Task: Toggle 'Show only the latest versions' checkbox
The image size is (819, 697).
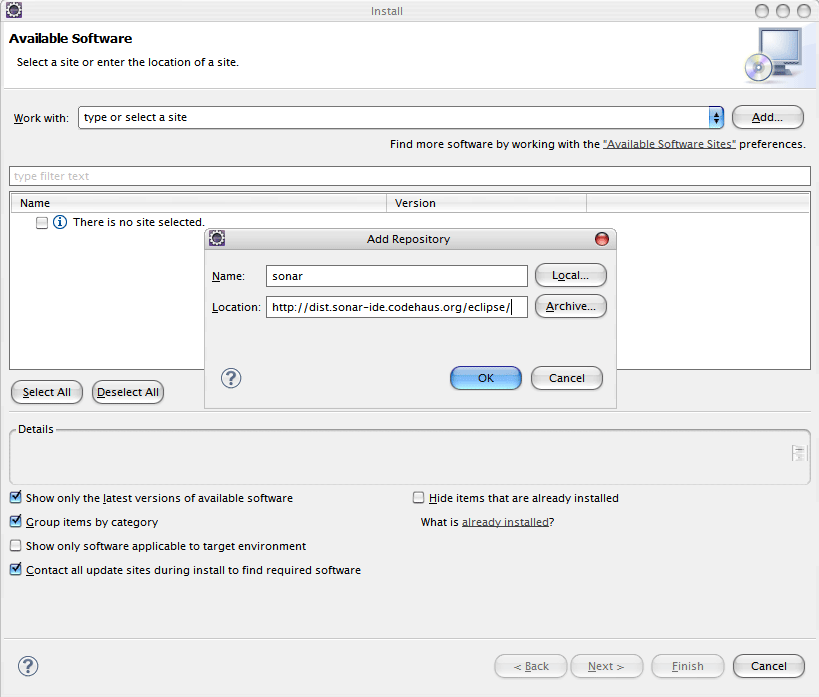Action: pos(16,498)
